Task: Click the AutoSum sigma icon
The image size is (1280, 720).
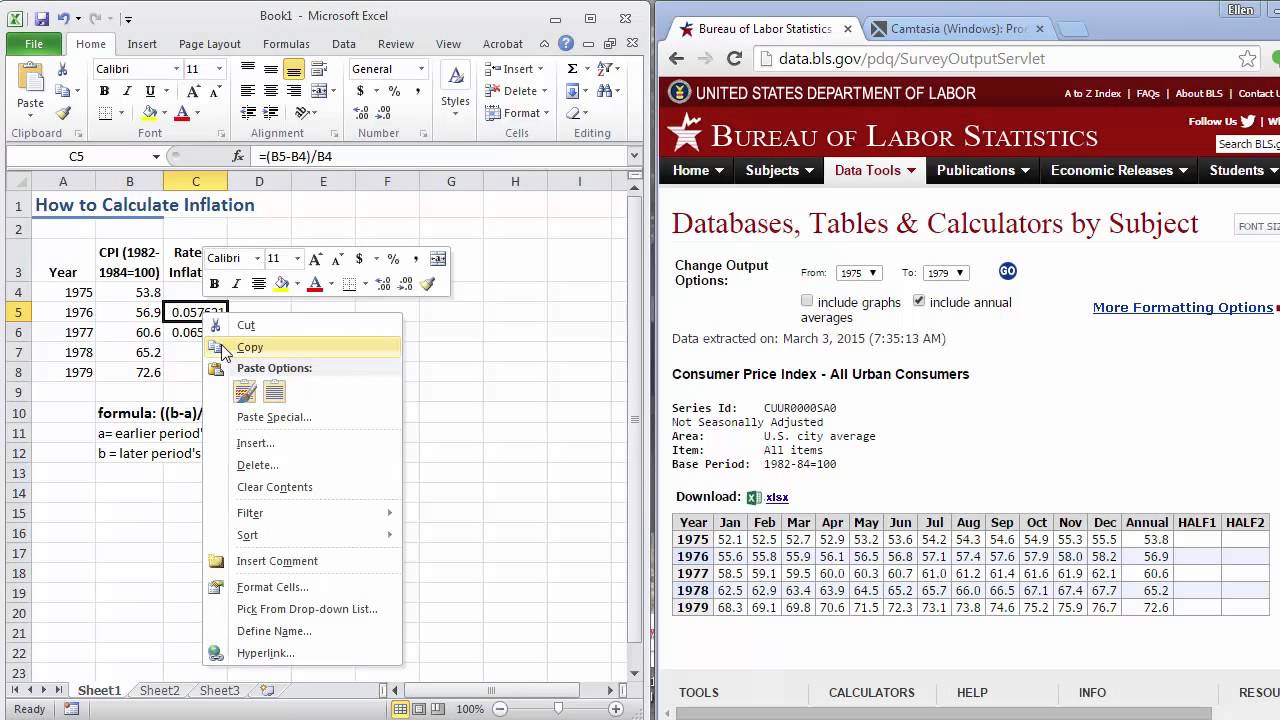Action: [572, 69]
